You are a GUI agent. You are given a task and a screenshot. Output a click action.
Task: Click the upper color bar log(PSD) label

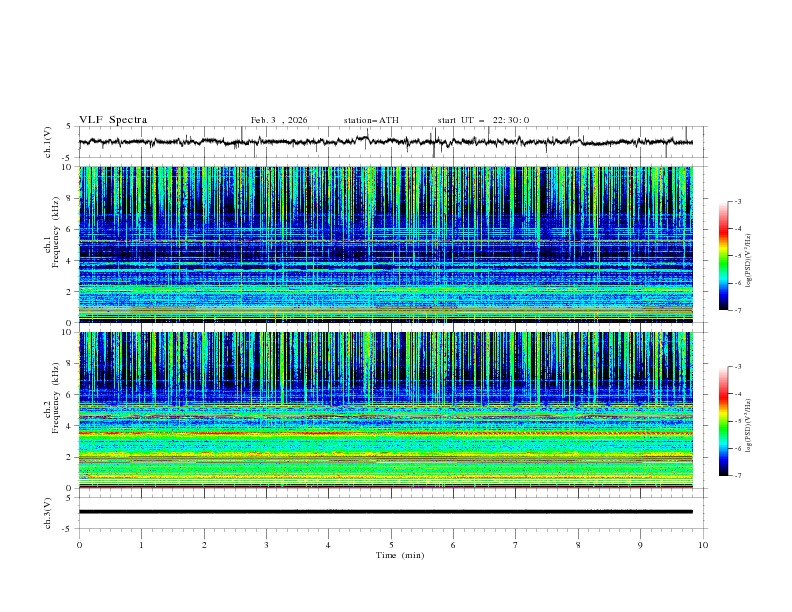pyautogui.click(x=749, y=261)
